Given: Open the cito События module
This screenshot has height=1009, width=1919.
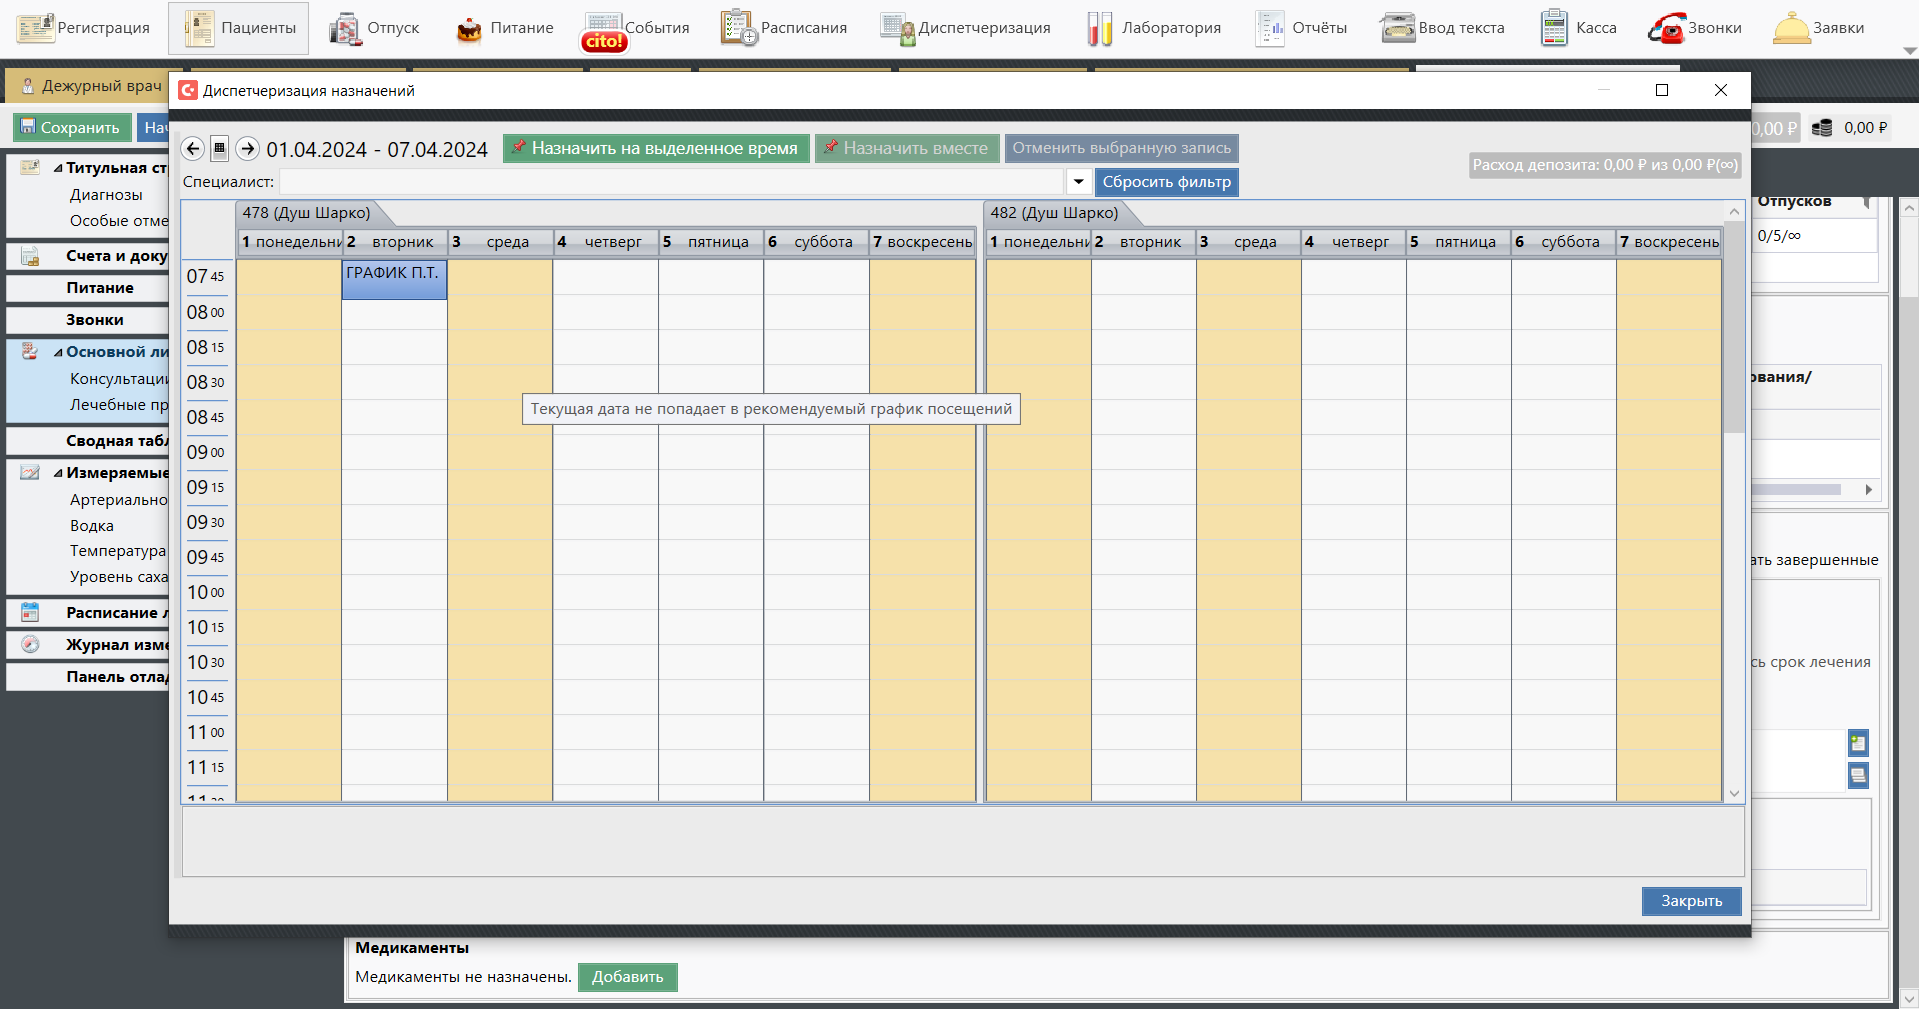Looking at the screenshot, I should tap(636, 30).
